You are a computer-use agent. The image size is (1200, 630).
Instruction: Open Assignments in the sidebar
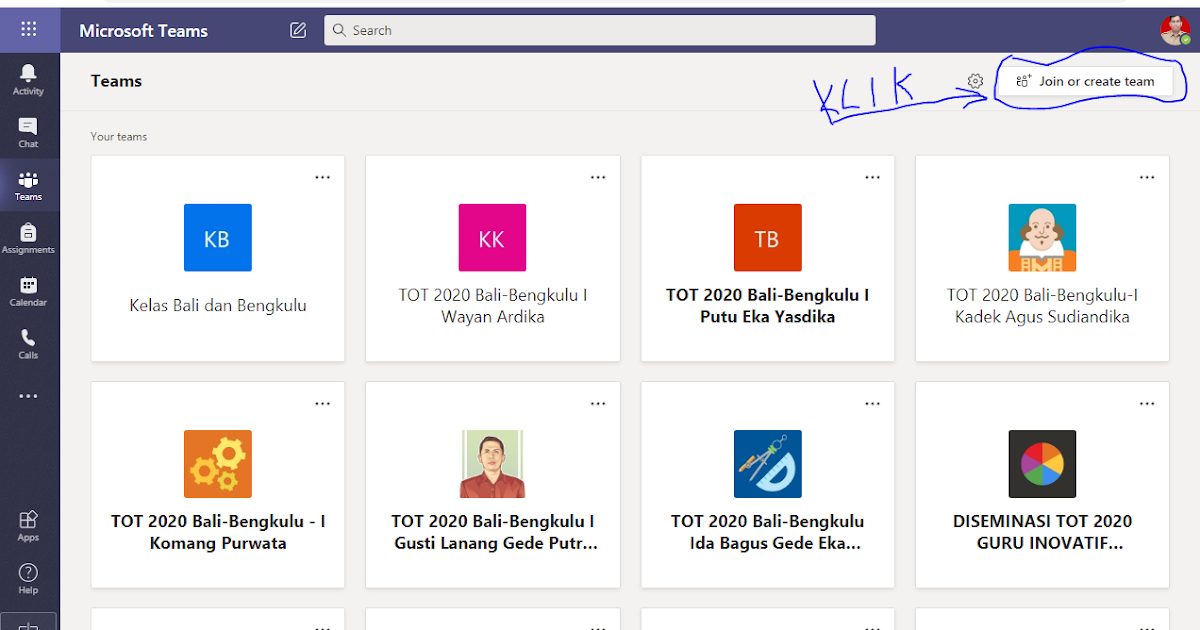point(28,238)
